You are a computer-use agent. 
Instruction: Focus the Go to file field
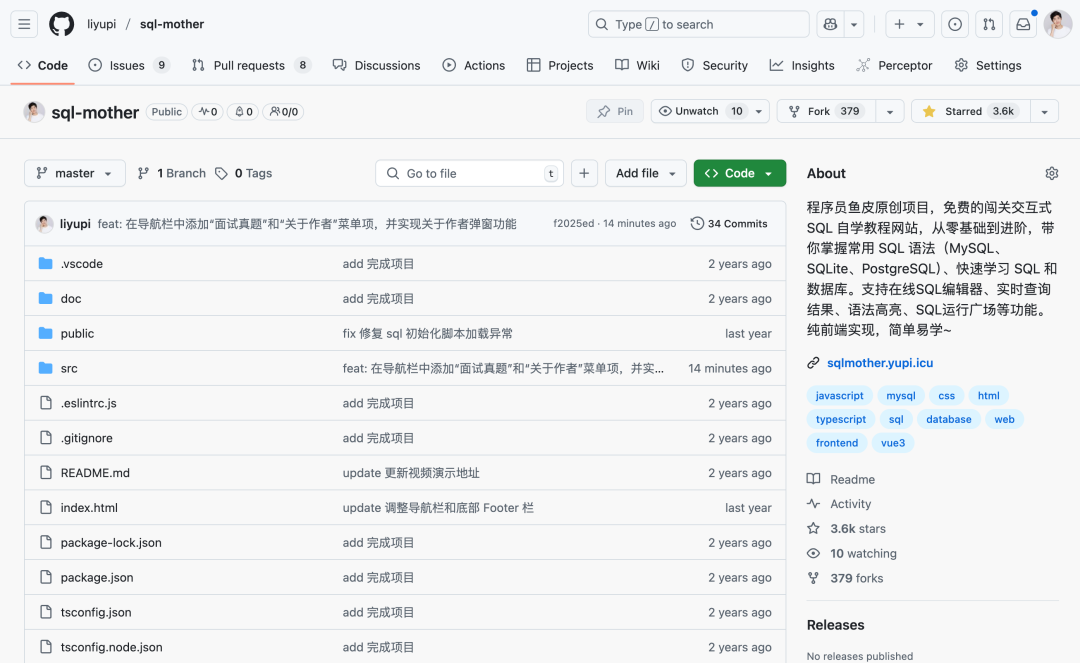pyautogui.click(x=470, y=173)
